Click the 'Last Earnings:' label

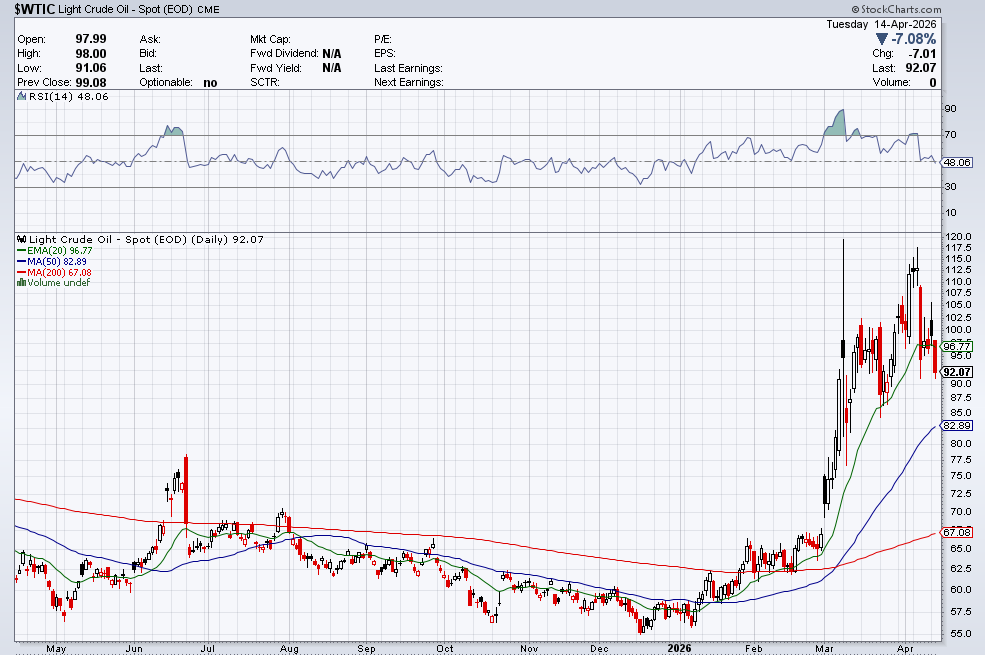click(x=408, y=68)
